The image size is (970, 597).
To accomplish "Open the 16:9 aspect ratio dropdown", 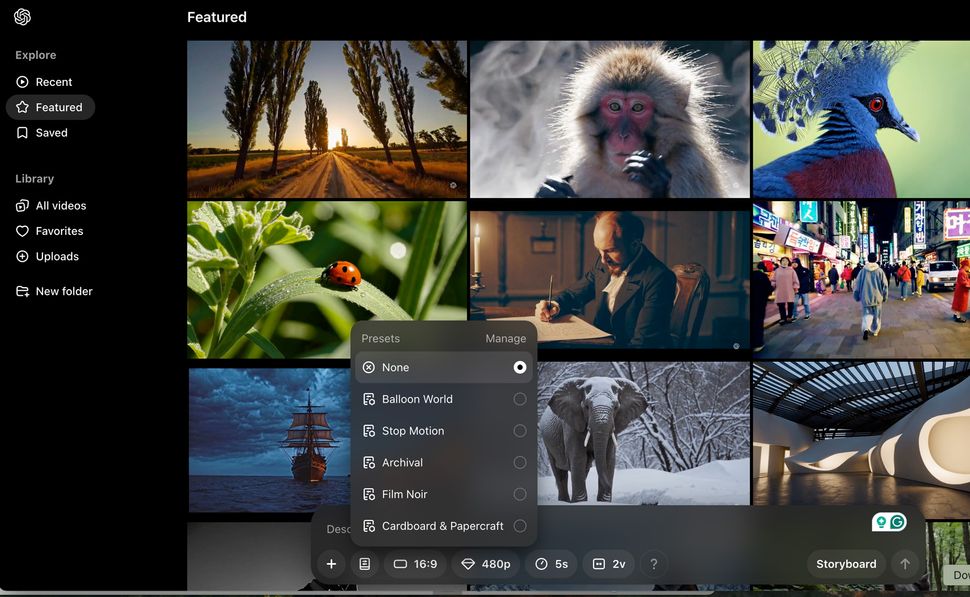I will pos(415,564).
